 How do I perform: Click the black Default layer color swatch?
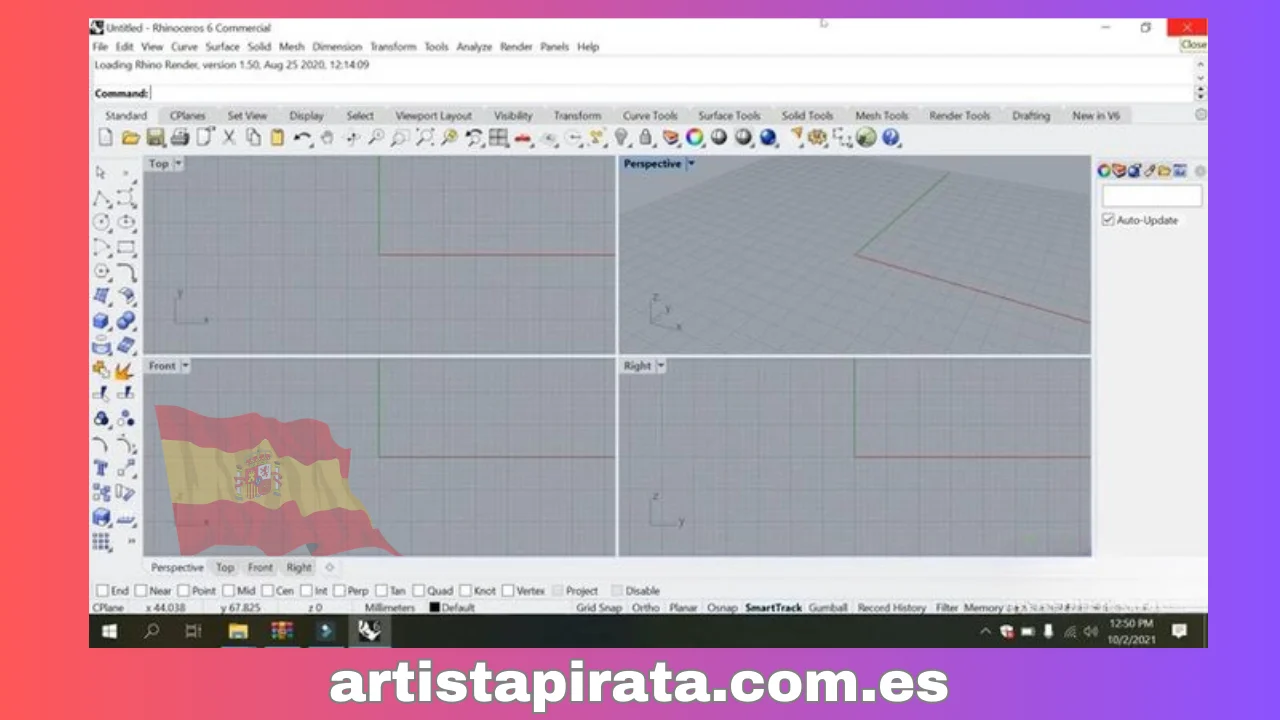click(435, 608)
